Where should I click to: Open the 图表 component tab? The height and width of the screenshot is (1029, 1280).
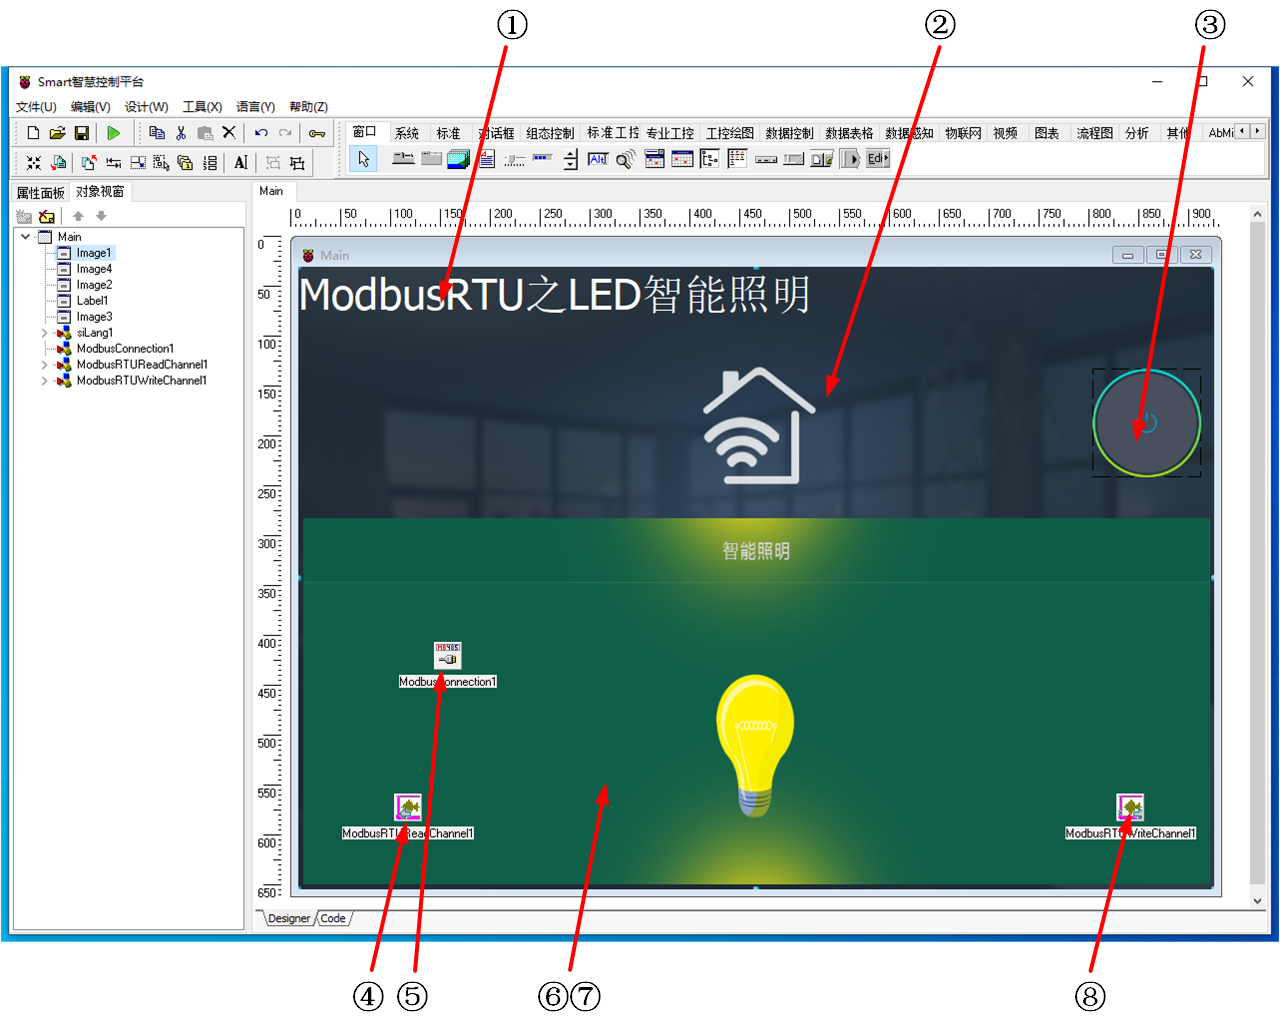pos(1047,133)
